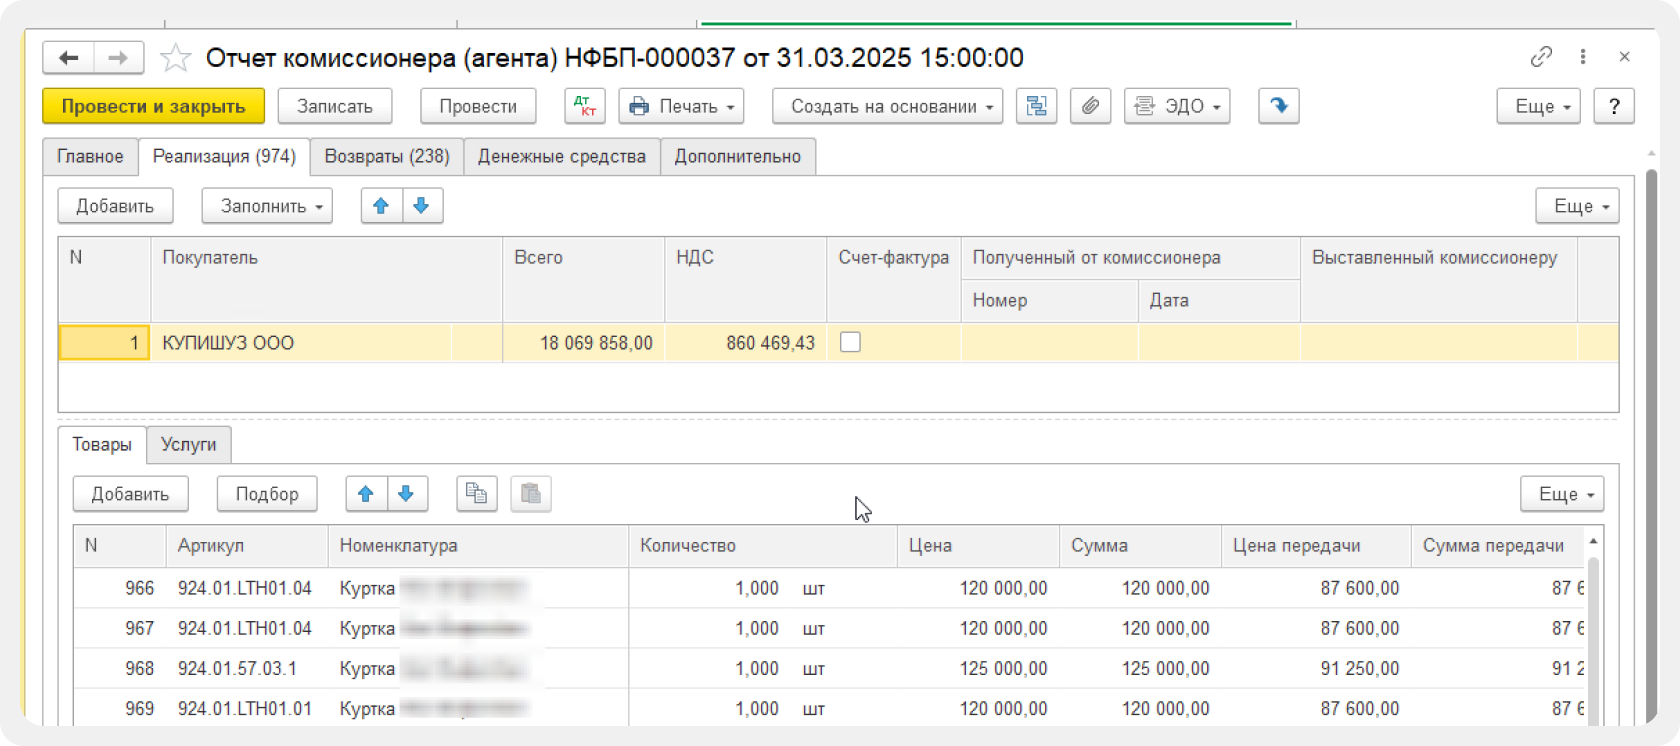Image resolution: width=1680 pixels, height=746 pixels.
Task: Open the ЭДО dropdown menu
Action: (1177, 106)
